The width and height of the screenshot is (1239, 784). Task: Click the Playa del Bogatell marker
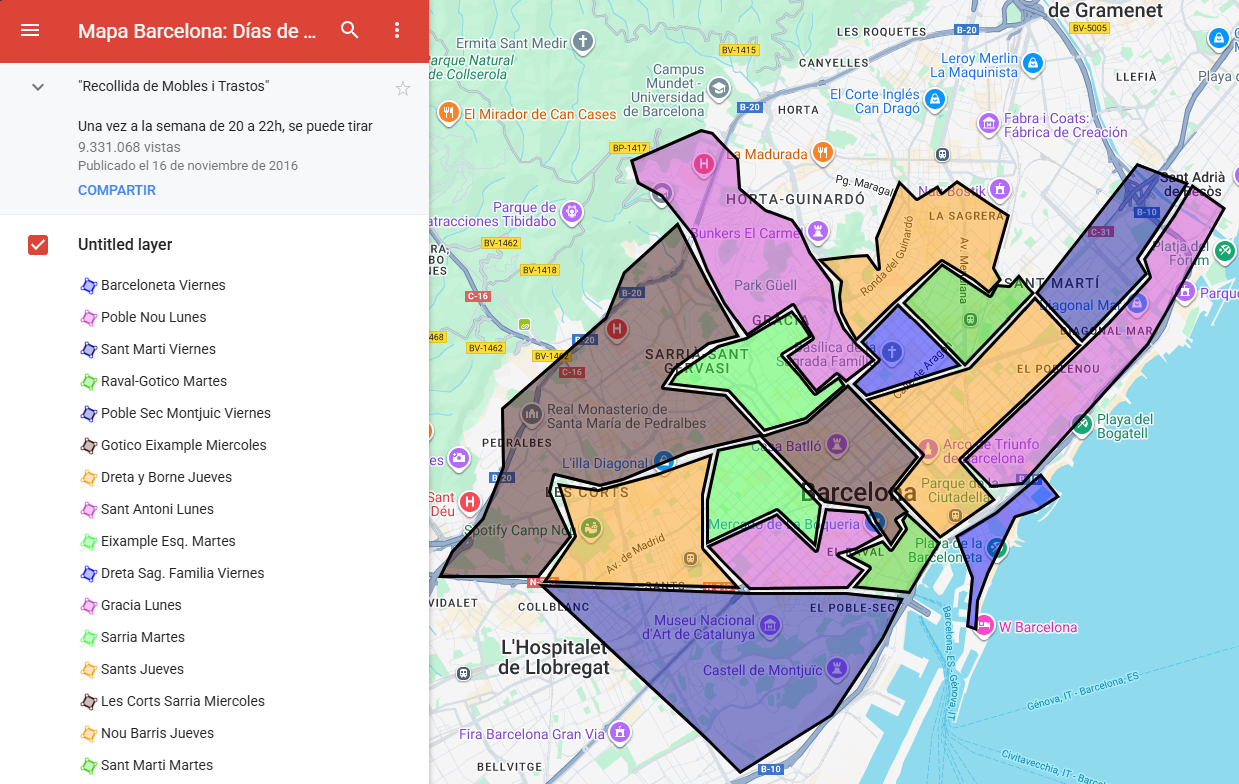pos(1081,424)
